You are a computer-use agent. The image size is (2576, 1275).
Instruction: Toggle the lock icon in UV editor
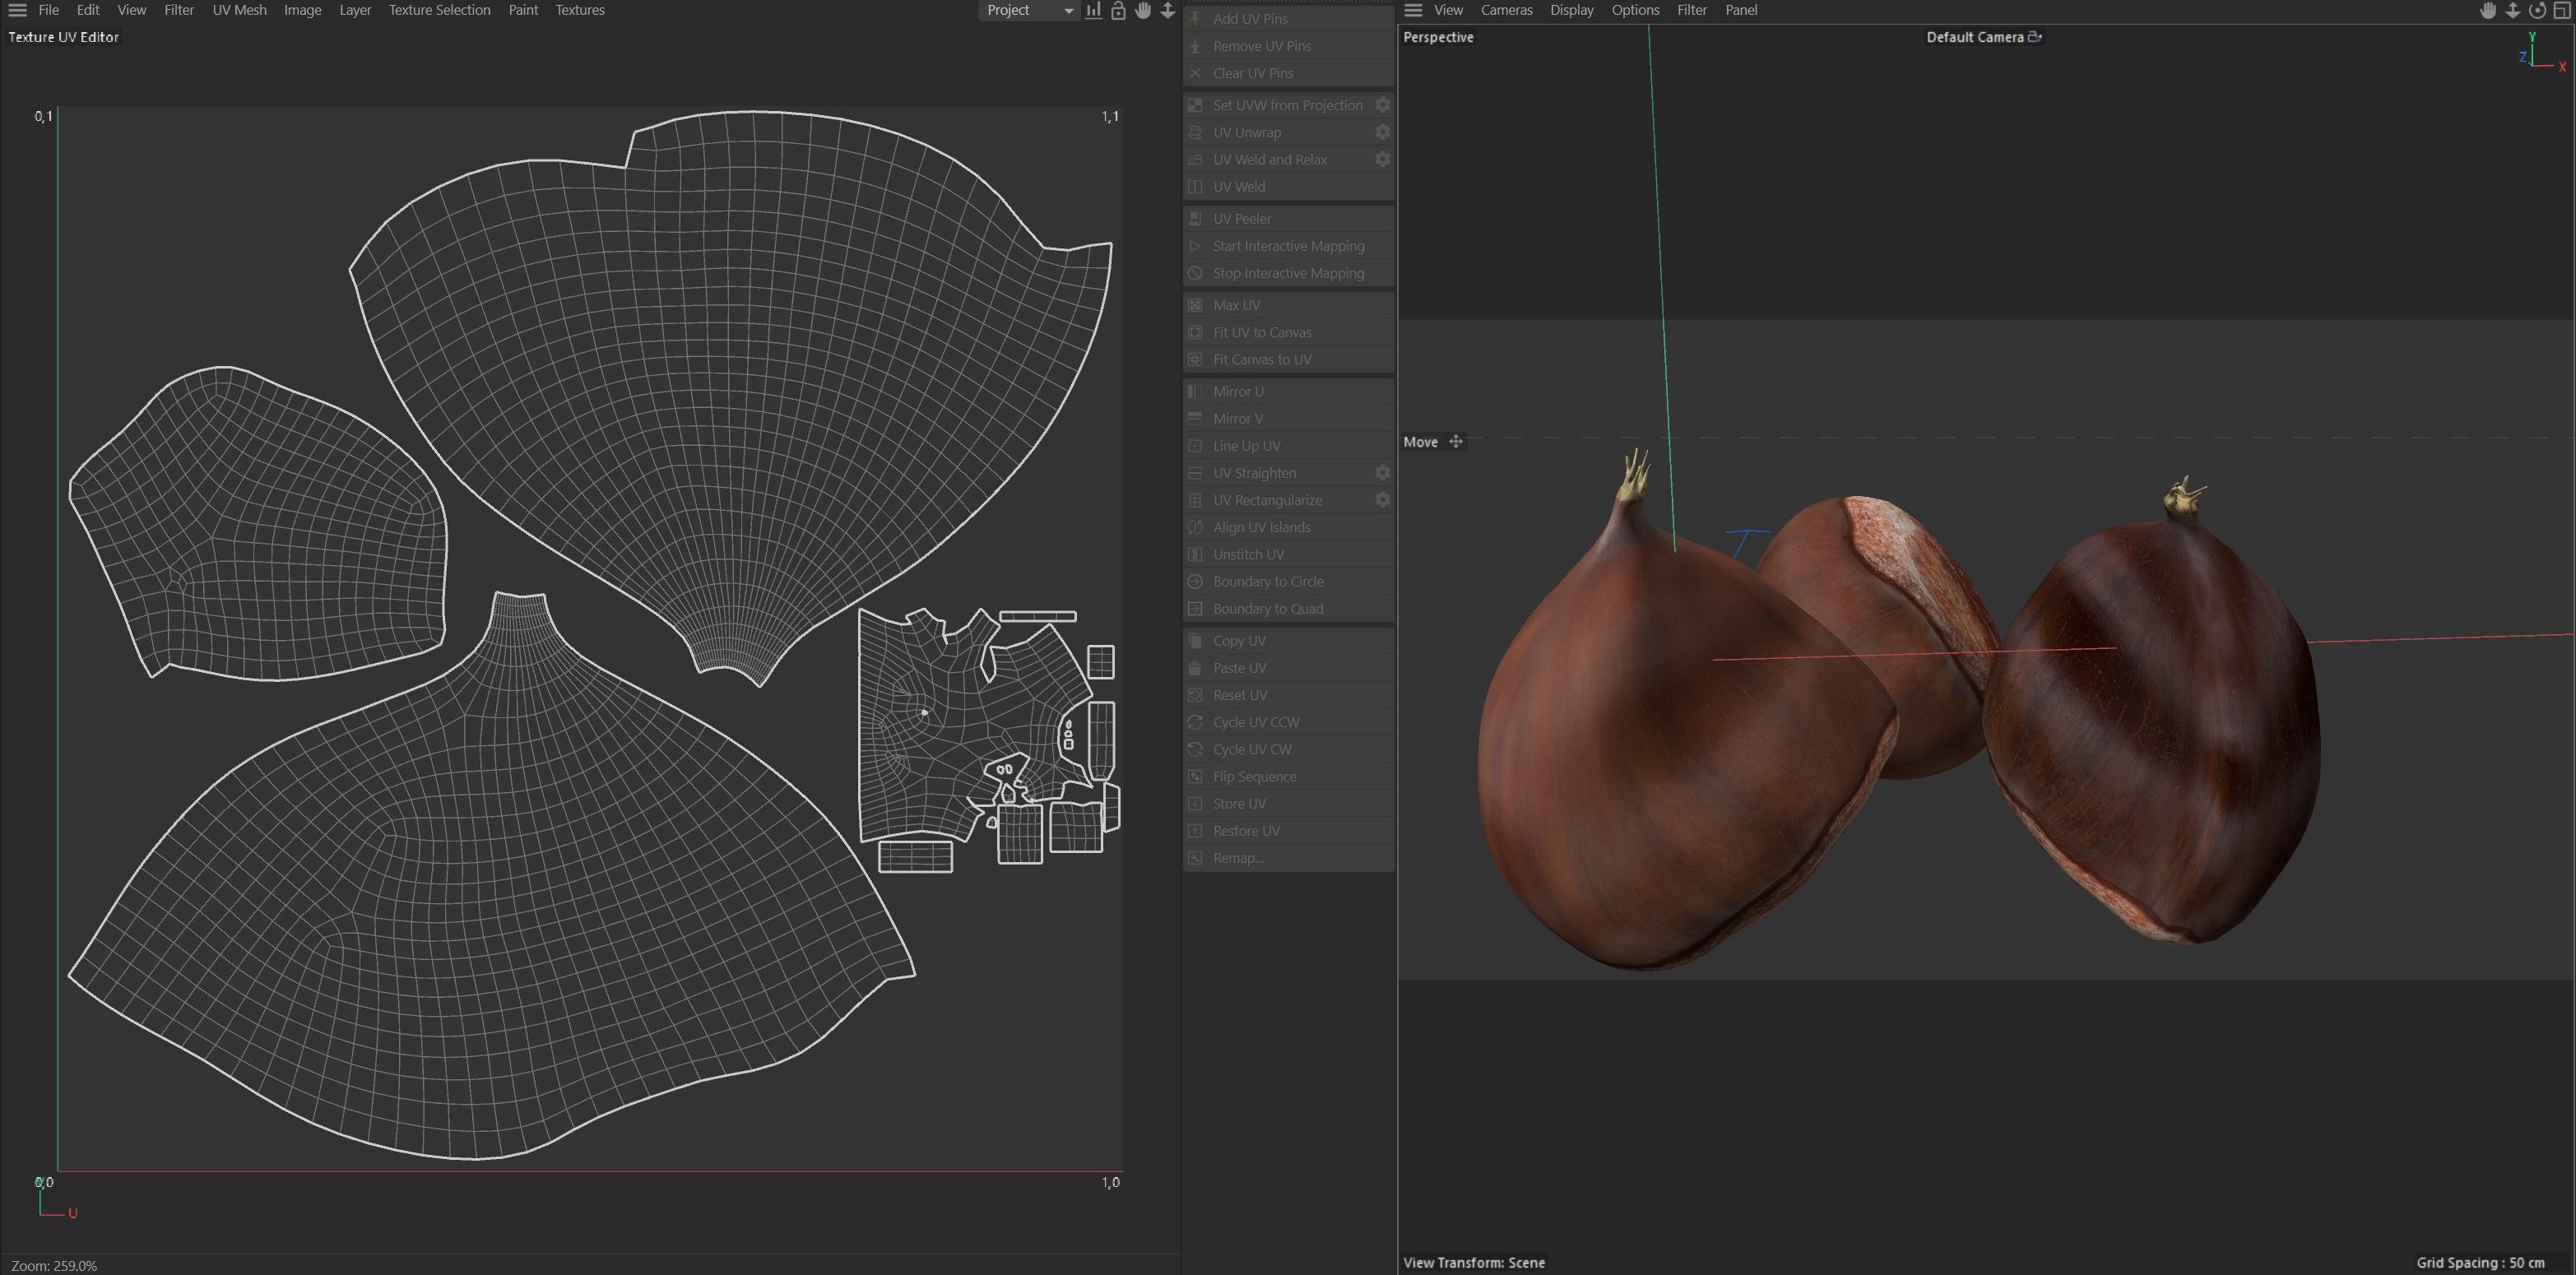(x=1118, y=10)
